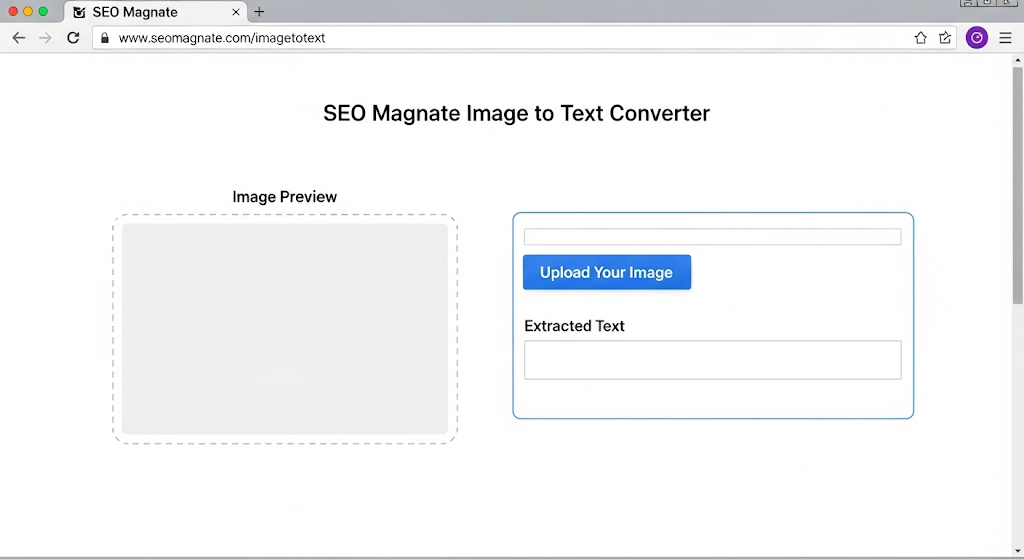Click the forward navigation arrow

[x=45, y=38]
